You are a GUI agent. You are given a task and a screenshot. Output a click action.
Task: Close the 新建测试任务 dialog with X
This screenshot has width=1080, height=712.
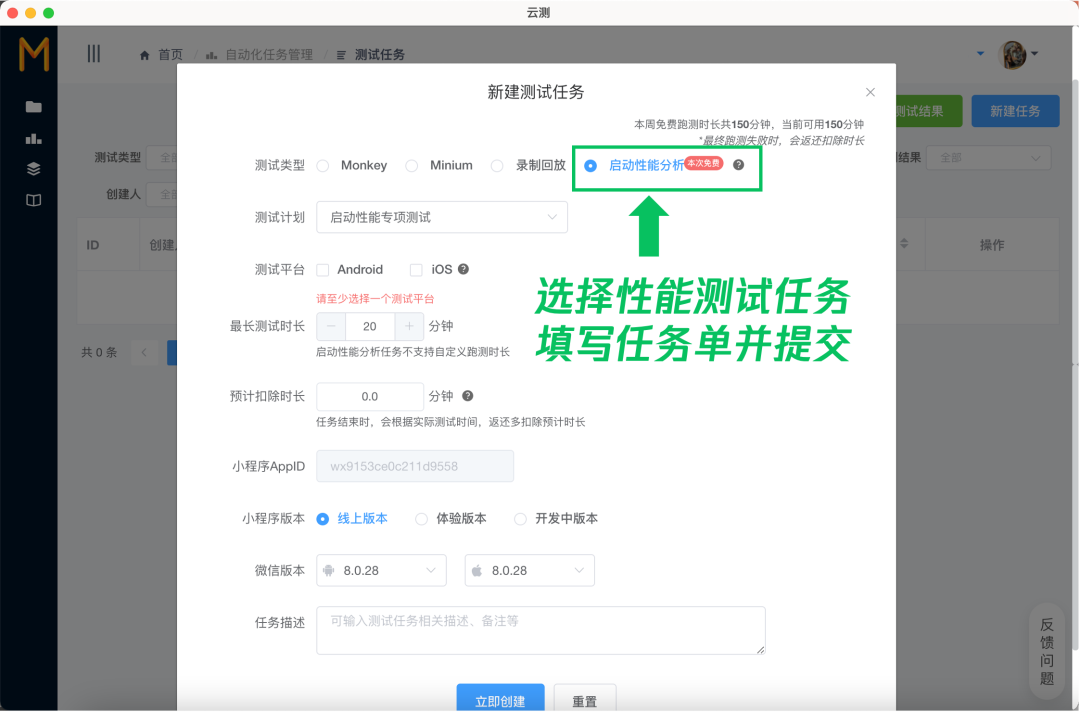[870, 92]
